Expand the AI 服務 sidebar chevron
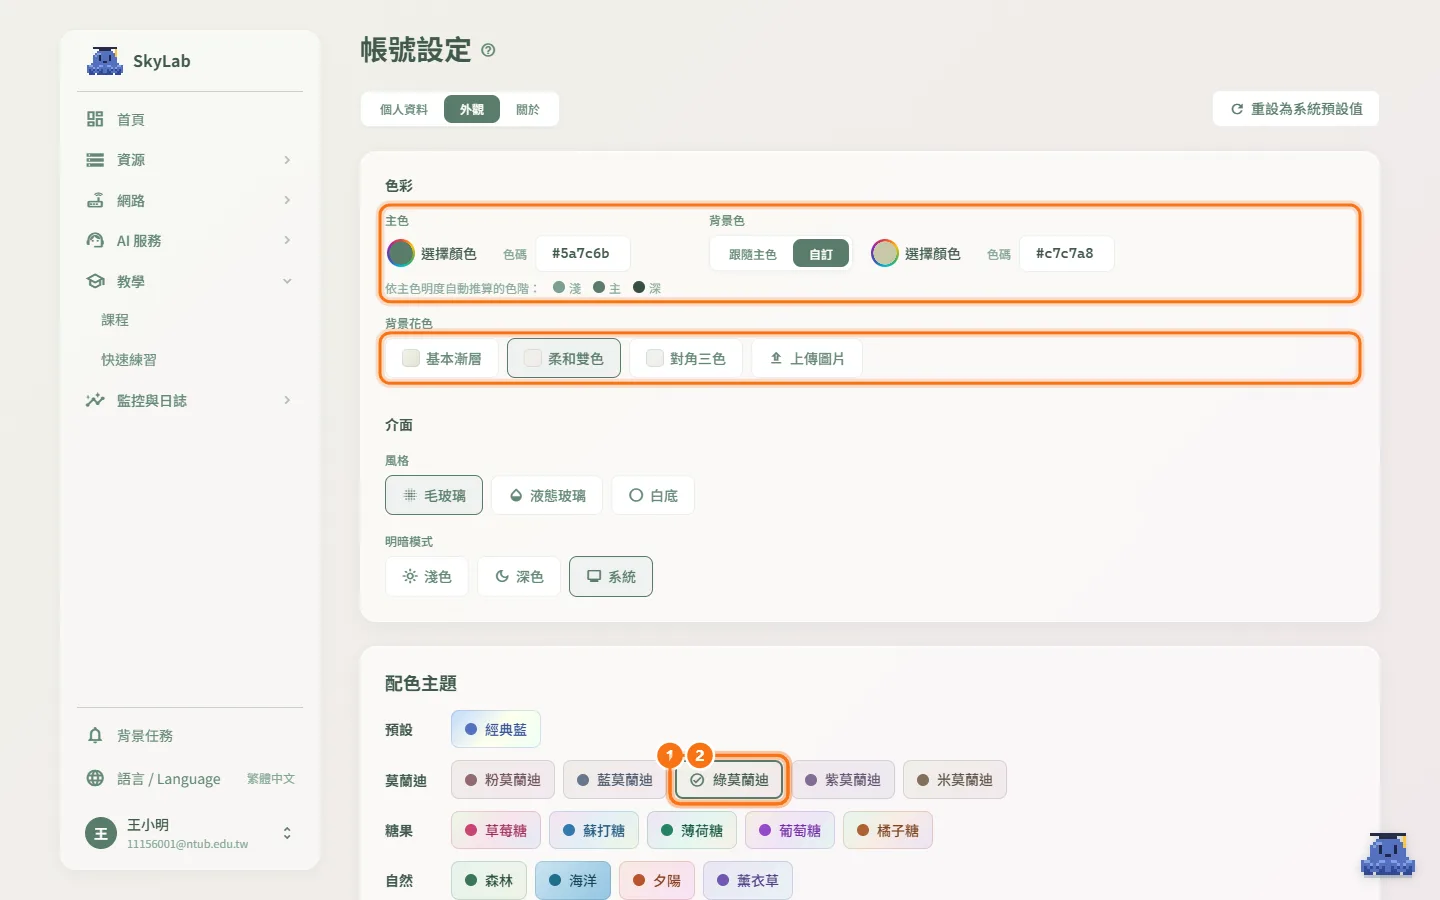Viewport: 1440px width, 900px height. 287,240
